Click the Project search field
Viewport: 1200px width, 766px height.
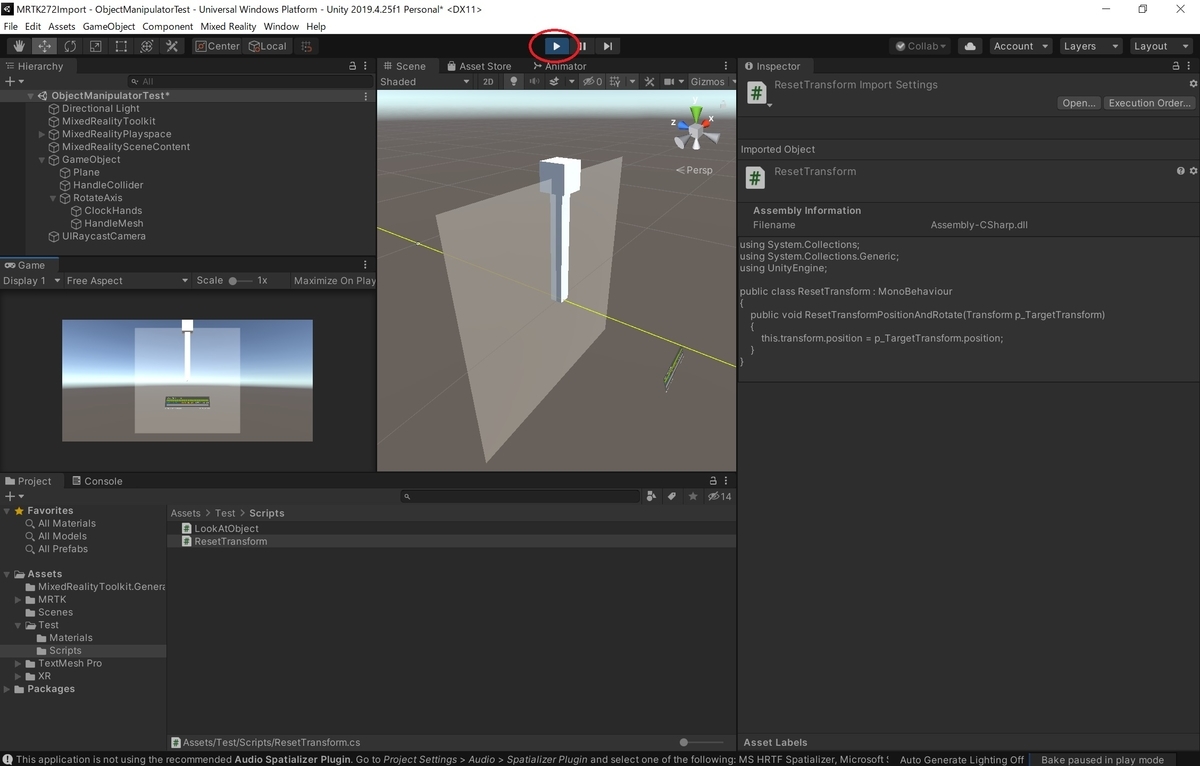[x=520, y=496]
